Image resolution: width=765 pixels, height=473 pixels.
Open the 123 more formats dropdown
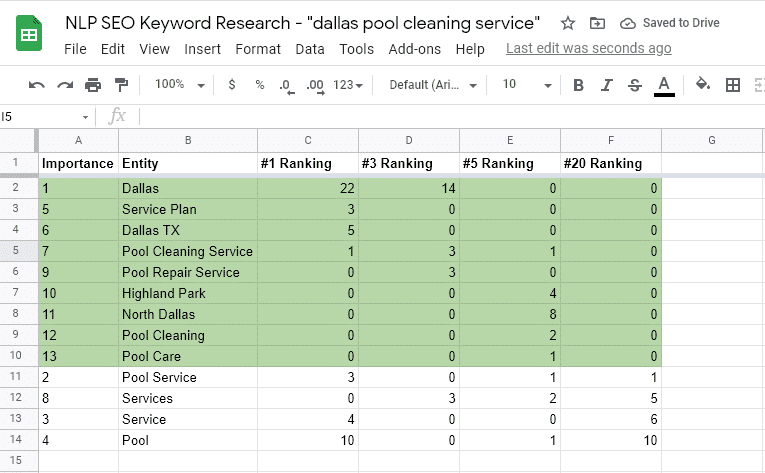click(x=348, y=85)
